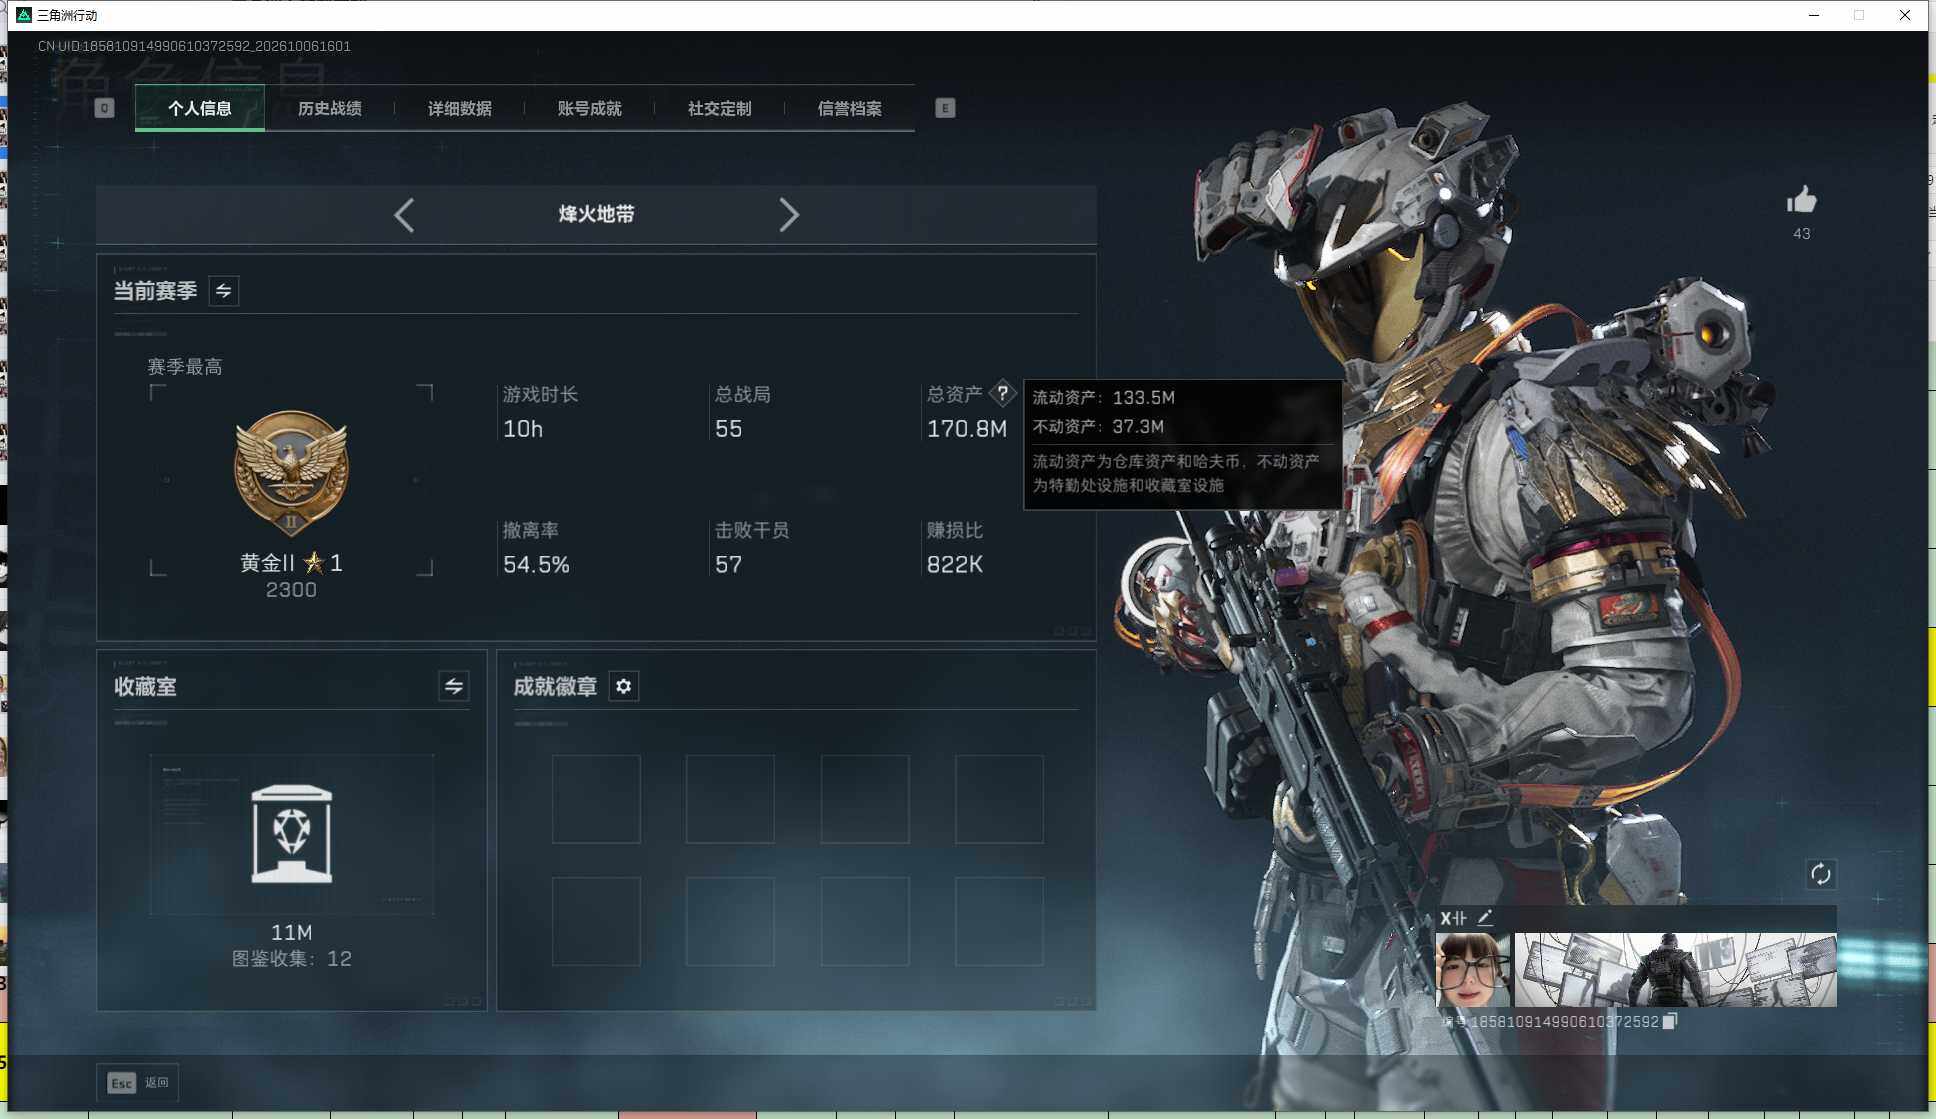1936x1119 pixels.
Task: Click the 822K 赚损比 value
Action: point(954,565)
